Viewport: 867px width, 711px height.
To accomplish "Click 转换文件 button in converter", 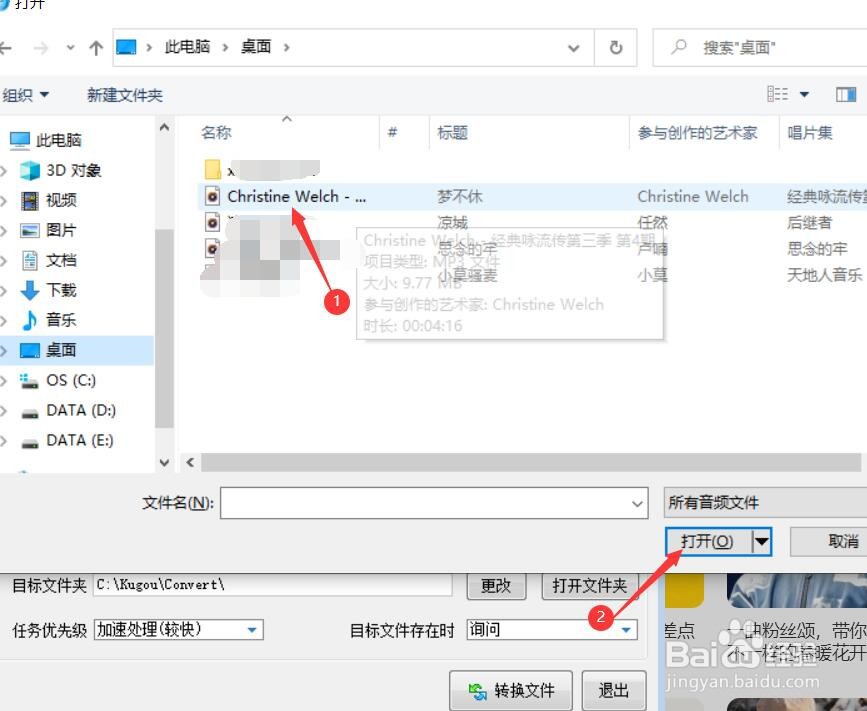I will click(x=511, y=691).
